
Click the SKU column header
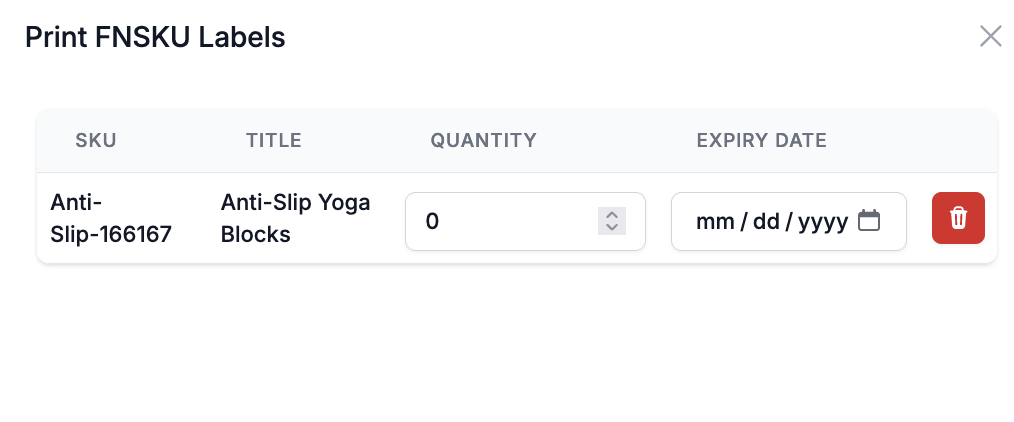[96, 140]
